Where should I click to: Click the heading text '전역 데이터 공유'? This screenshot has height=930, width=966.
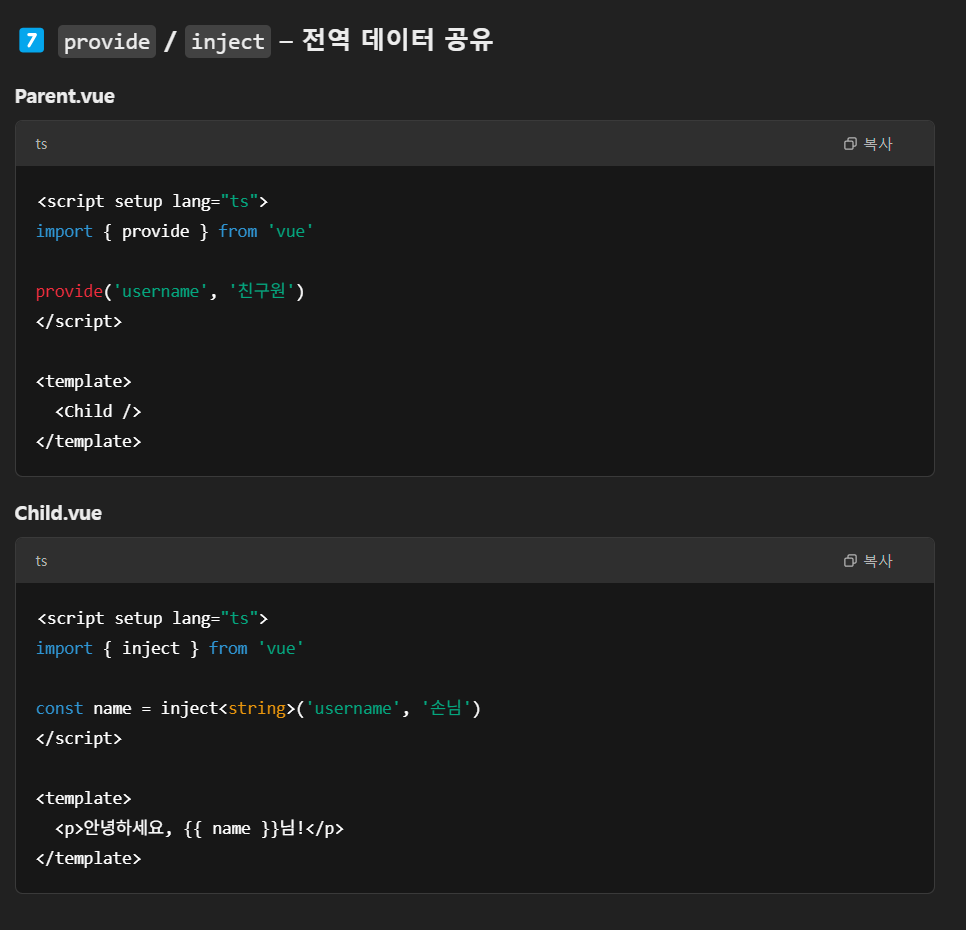point(397,40)
